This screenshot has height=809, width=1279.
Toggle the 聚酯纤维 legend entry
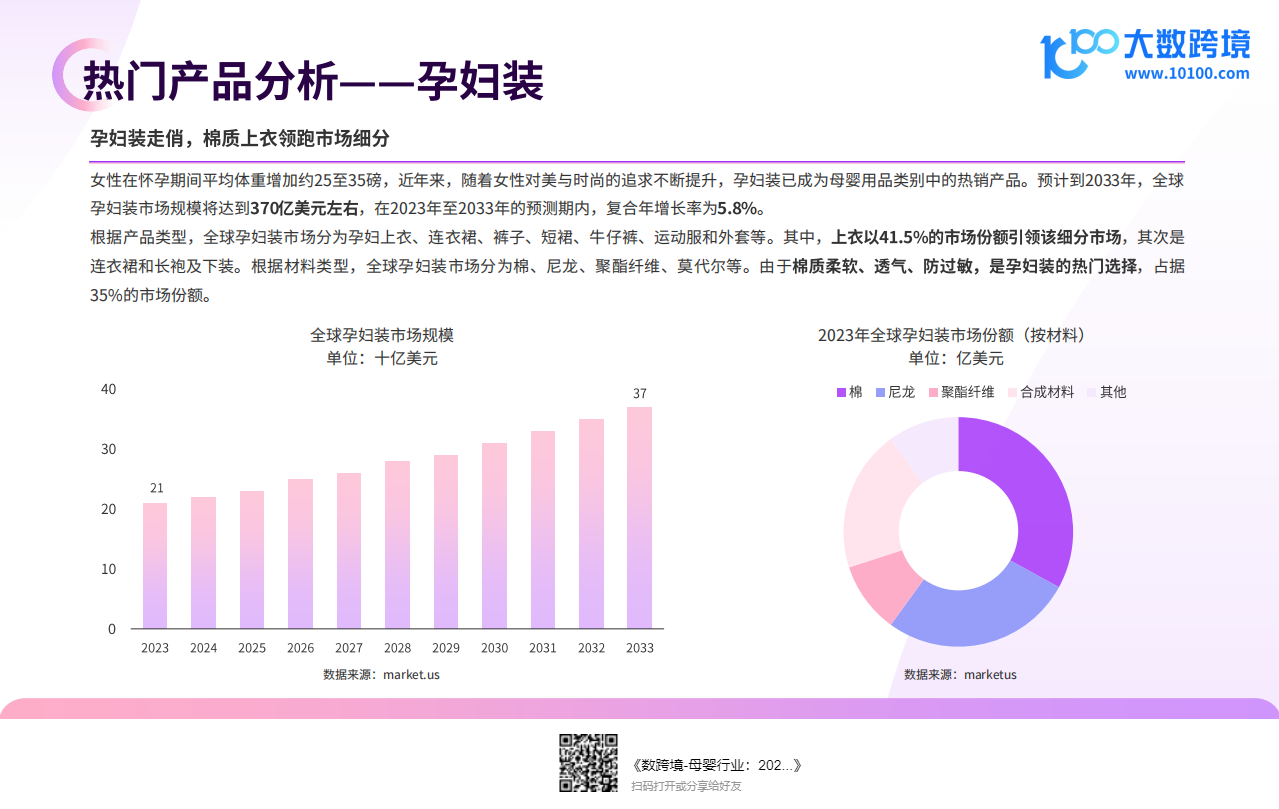pos(961,393)
